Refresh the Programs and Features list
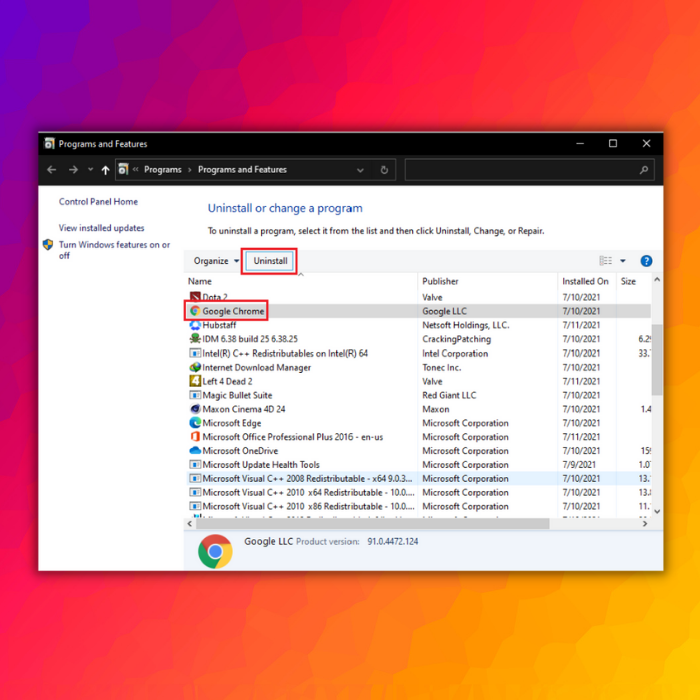700x700 pixels. click(384, 170)
